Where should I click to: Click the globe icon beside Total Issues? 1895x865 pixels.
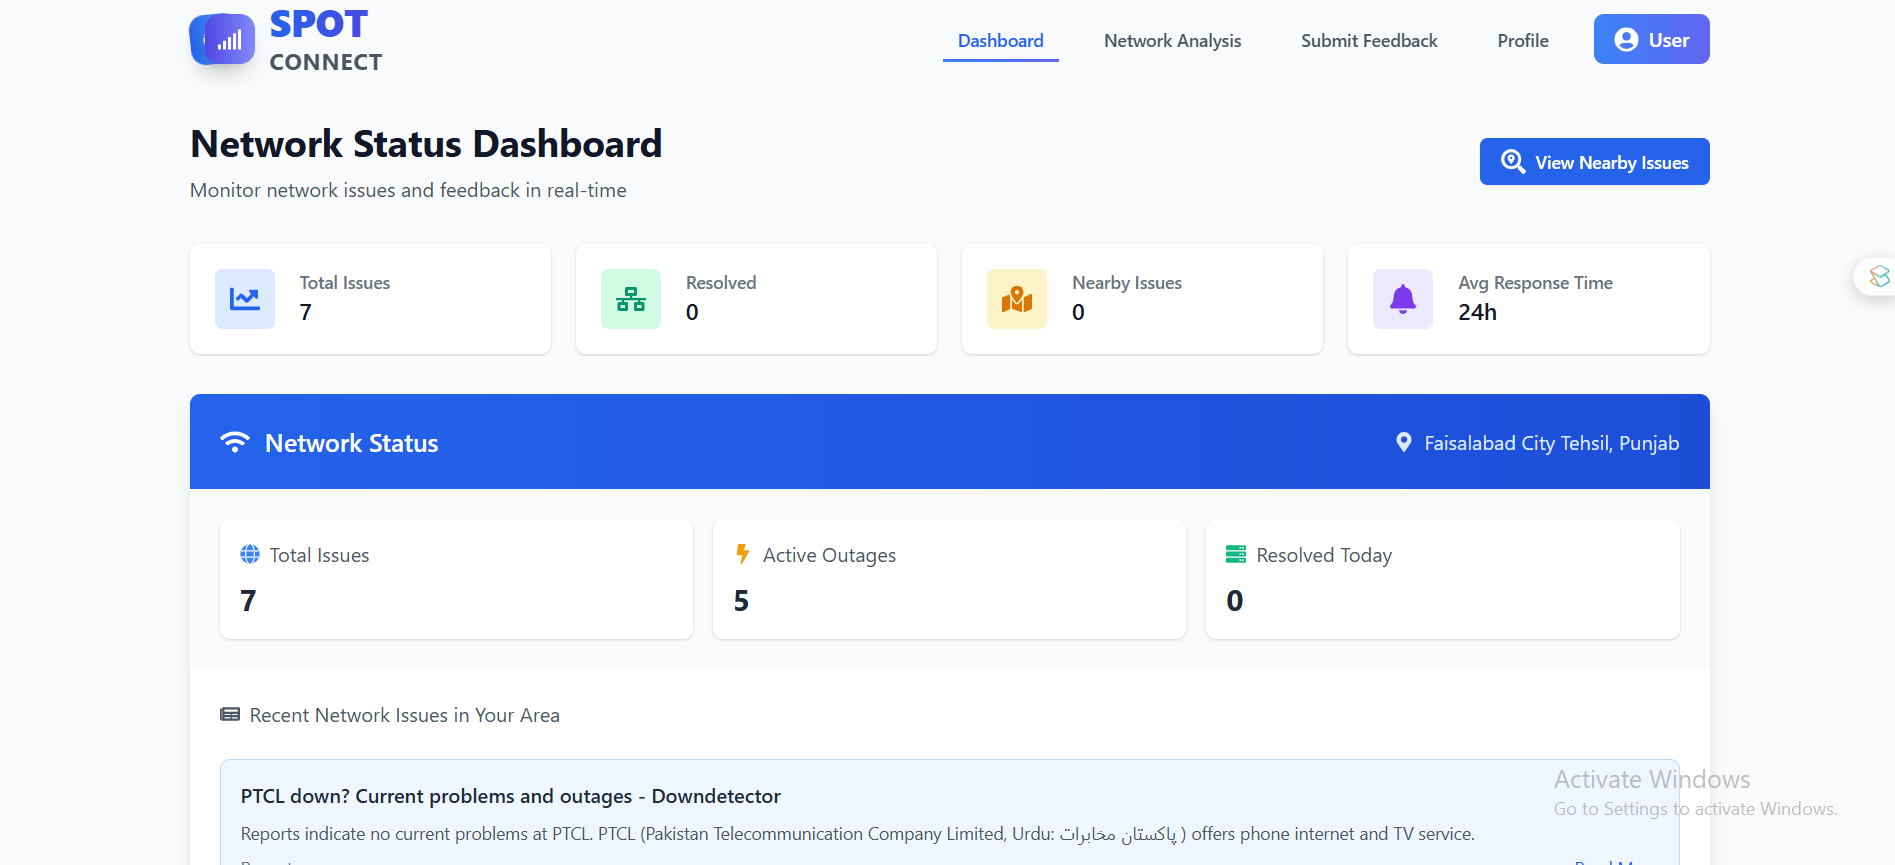coord(250,554)
